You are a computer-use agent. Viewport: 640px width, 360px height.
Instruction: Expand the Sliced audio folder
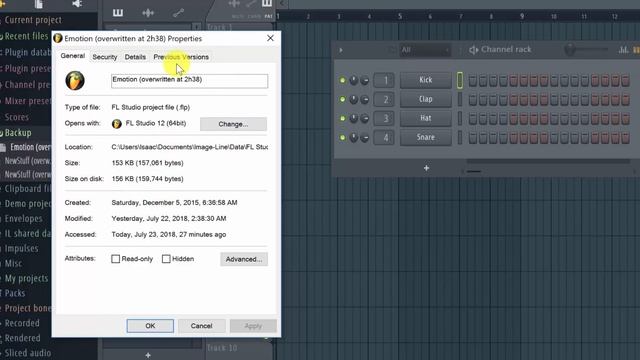tap(27, 353)
